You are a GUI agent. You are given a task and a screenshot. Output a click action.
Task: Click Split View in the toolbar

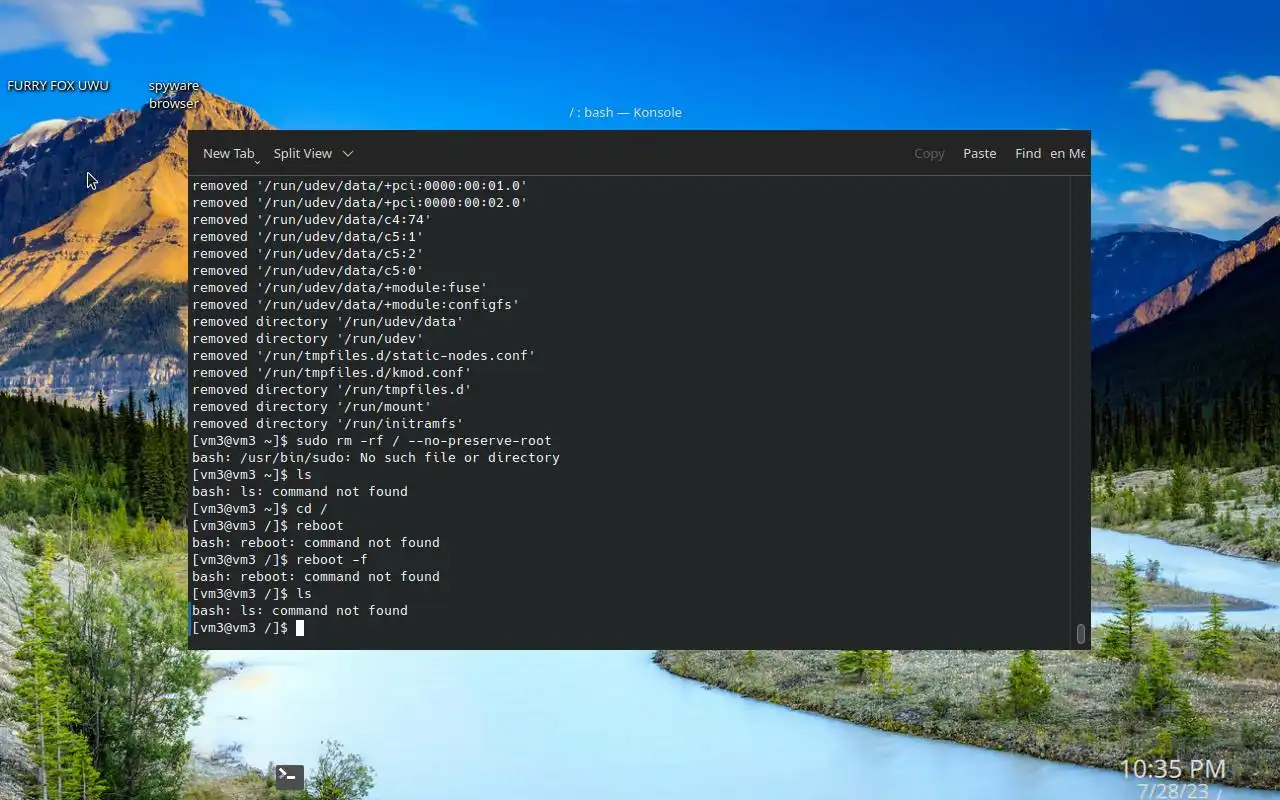click(x=302, y=153)
